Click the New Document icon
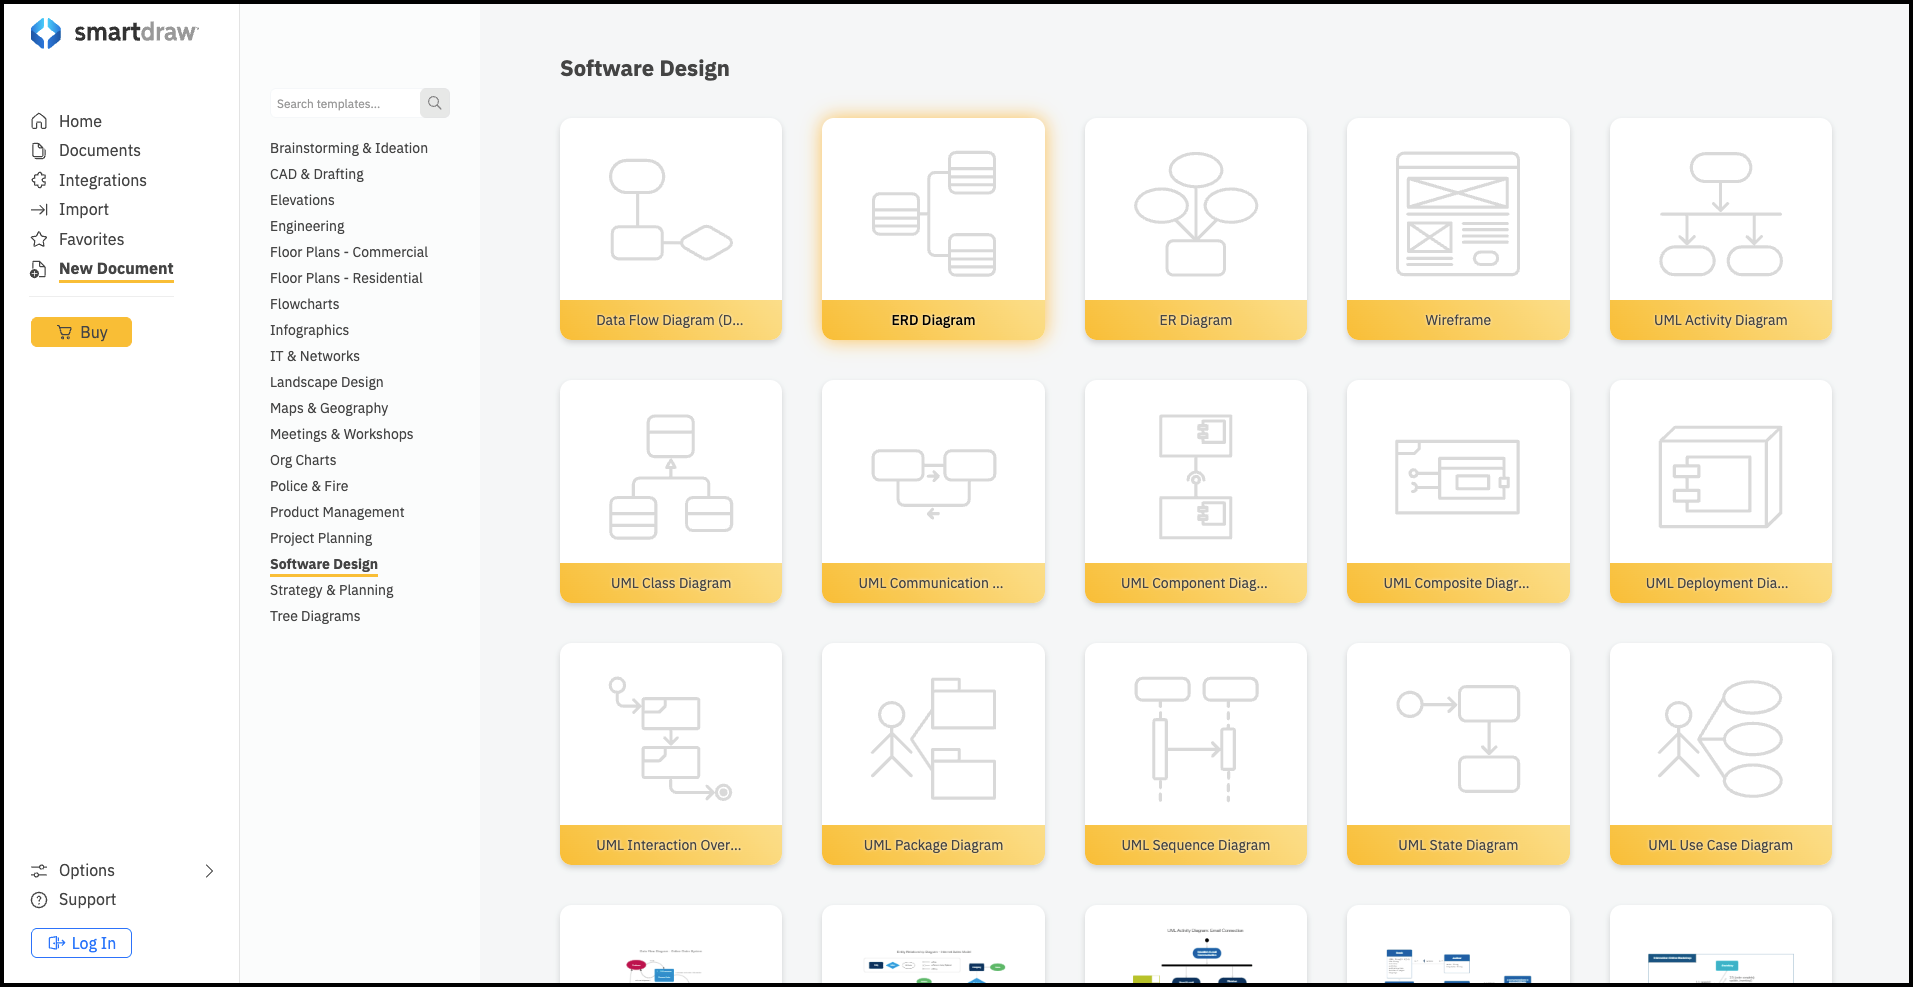This screenshot has height=987, width=1913. pyautogui.click(x=39, y=269)
